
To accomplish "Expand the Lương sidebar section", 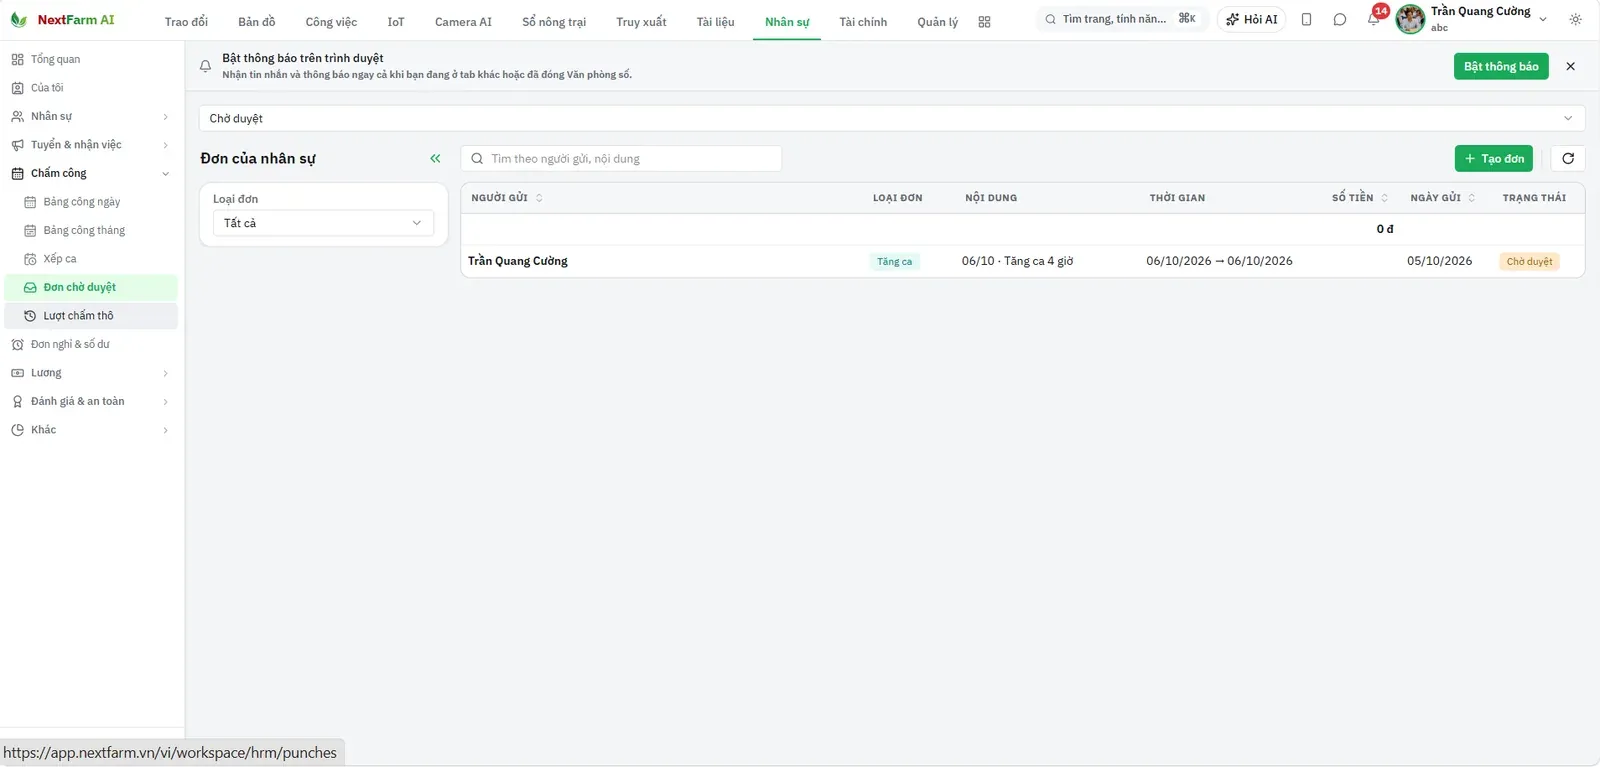I will pos(90,373).
